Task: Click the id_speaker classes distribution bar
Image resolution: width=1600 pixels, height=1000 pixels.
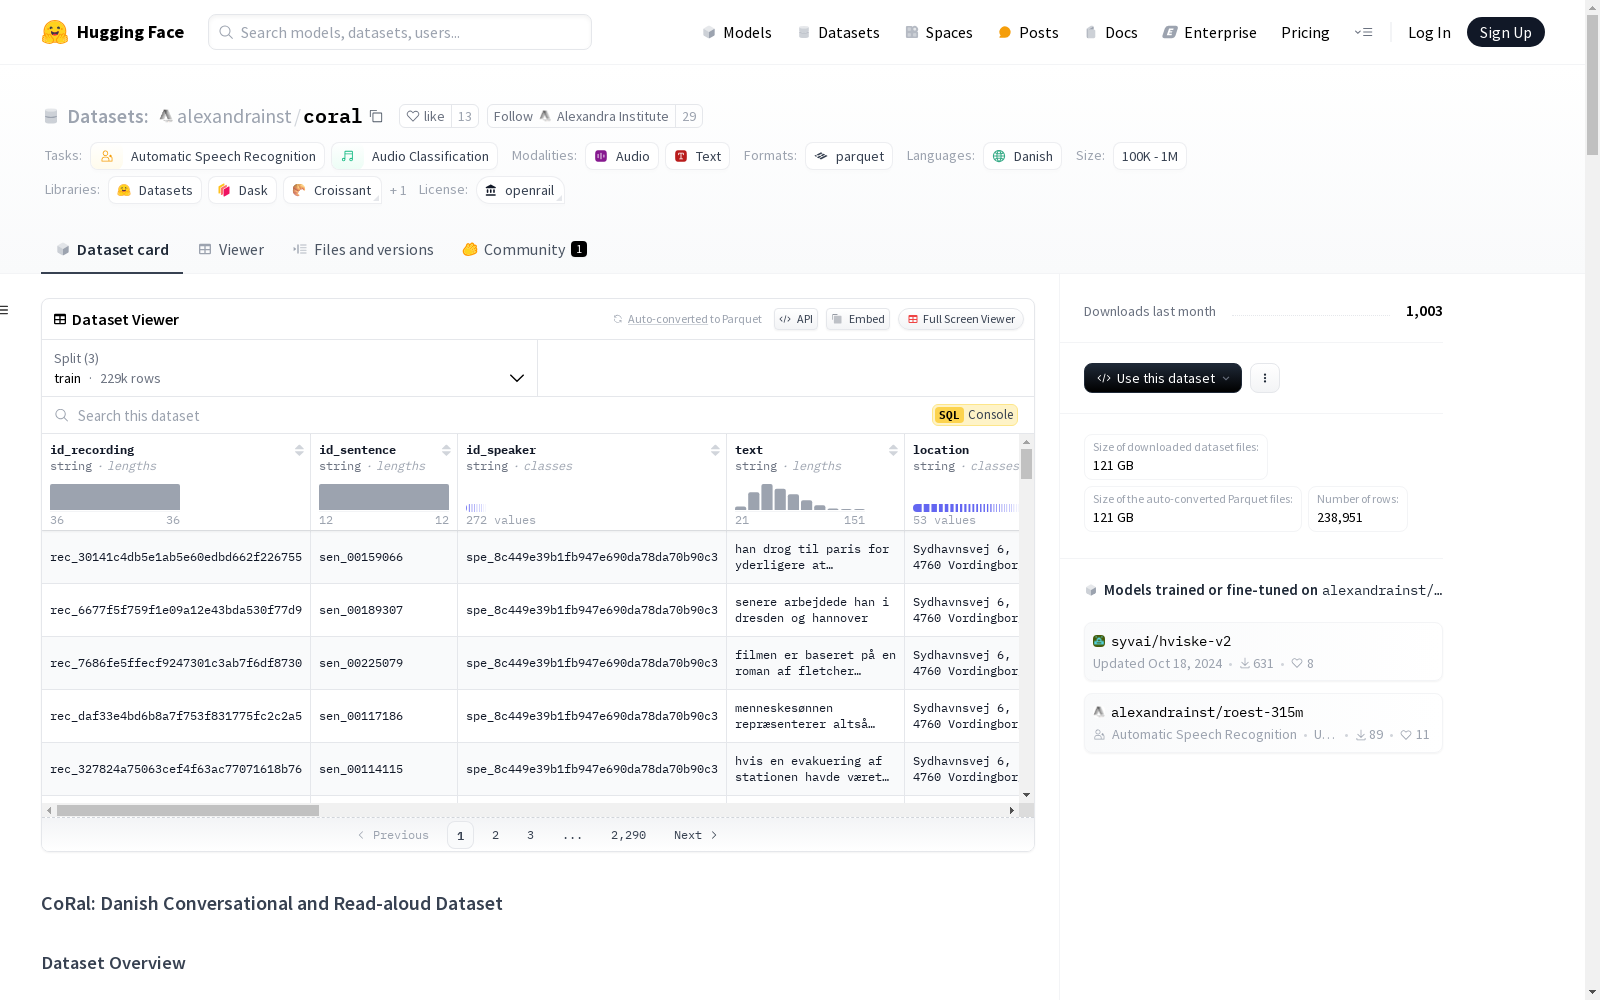Action: [x=475, y=508]
